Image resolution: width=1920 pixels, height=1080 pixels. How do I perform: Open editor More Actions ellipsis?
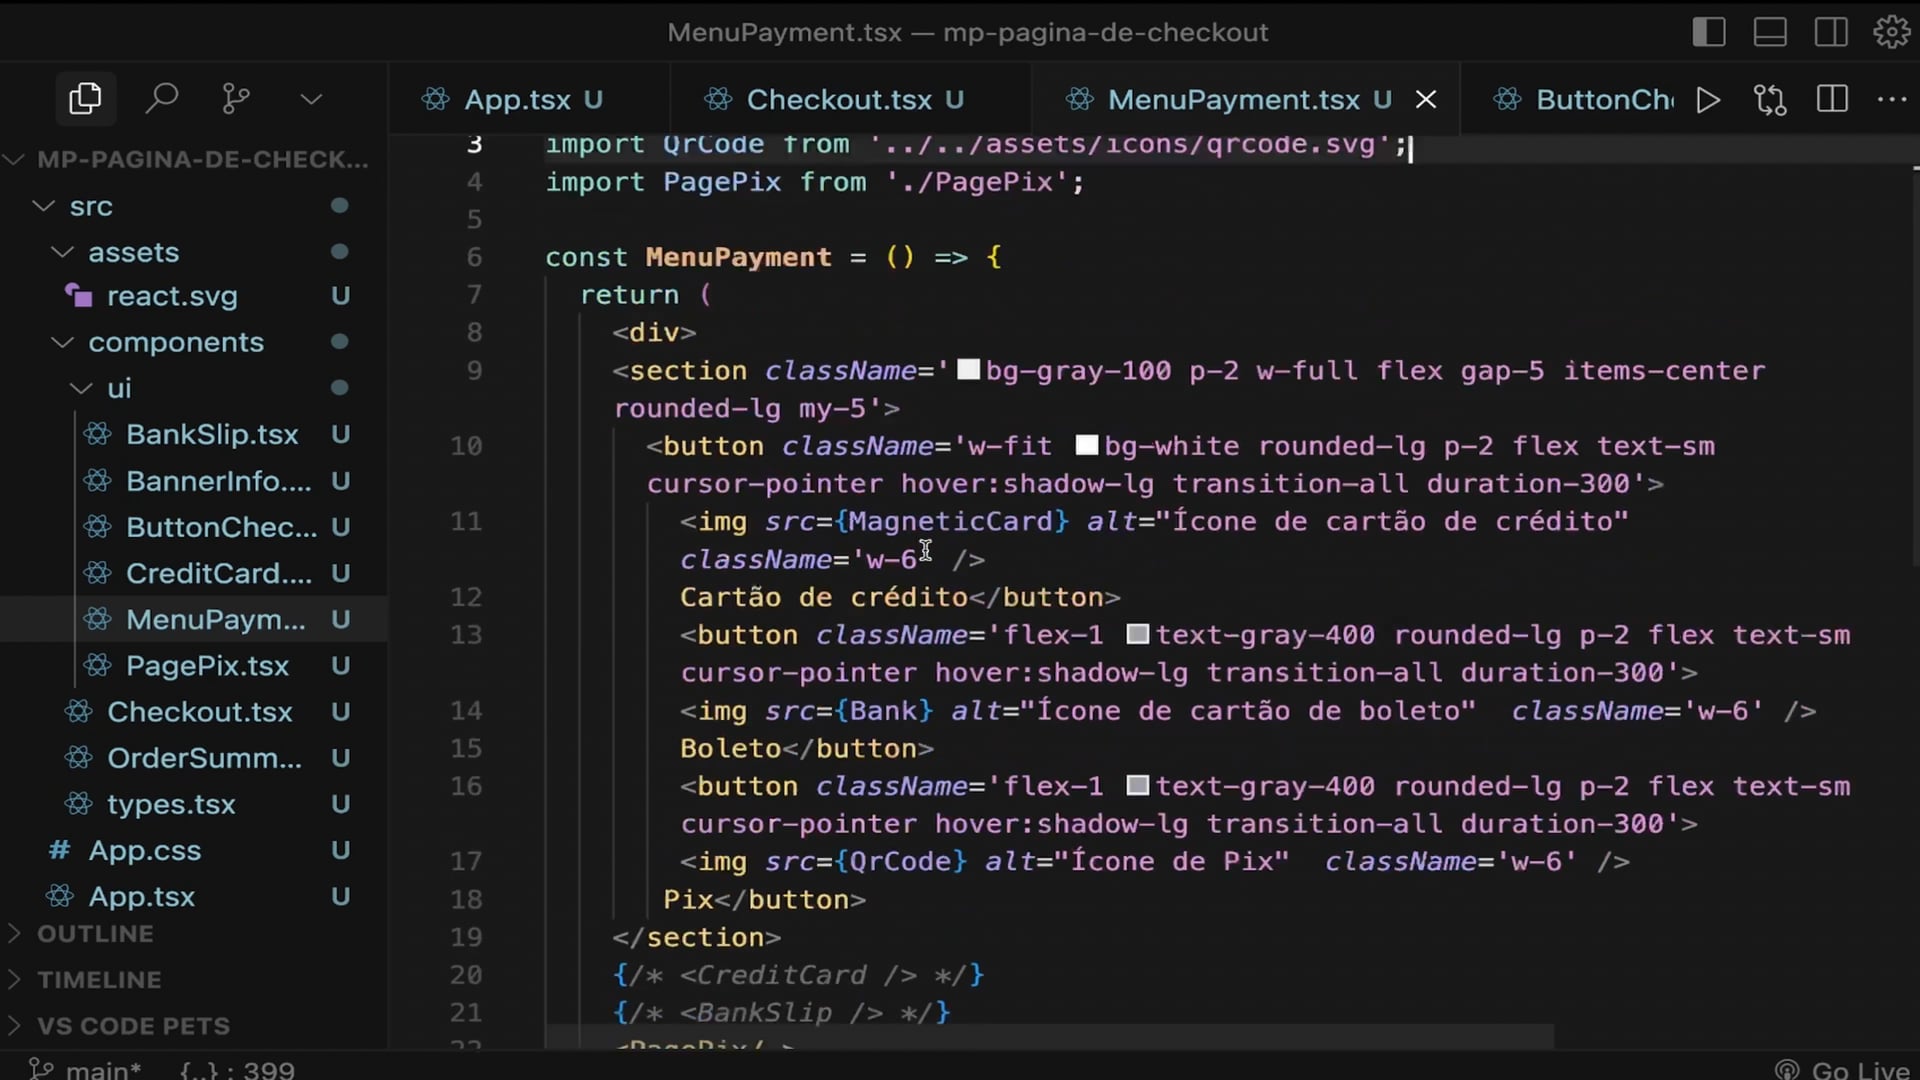[1892, 99]
